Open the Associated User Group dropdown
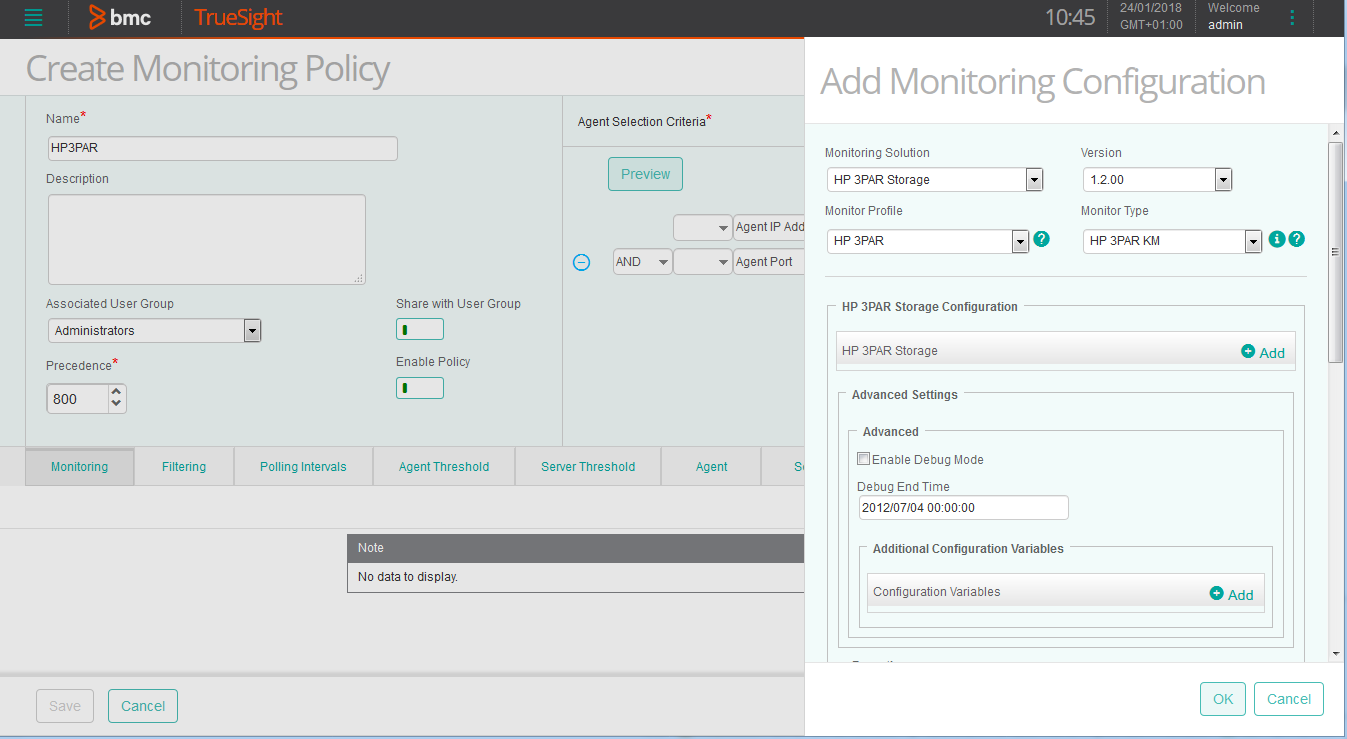The image size is (1347, 739). click(x=252, y=330)
